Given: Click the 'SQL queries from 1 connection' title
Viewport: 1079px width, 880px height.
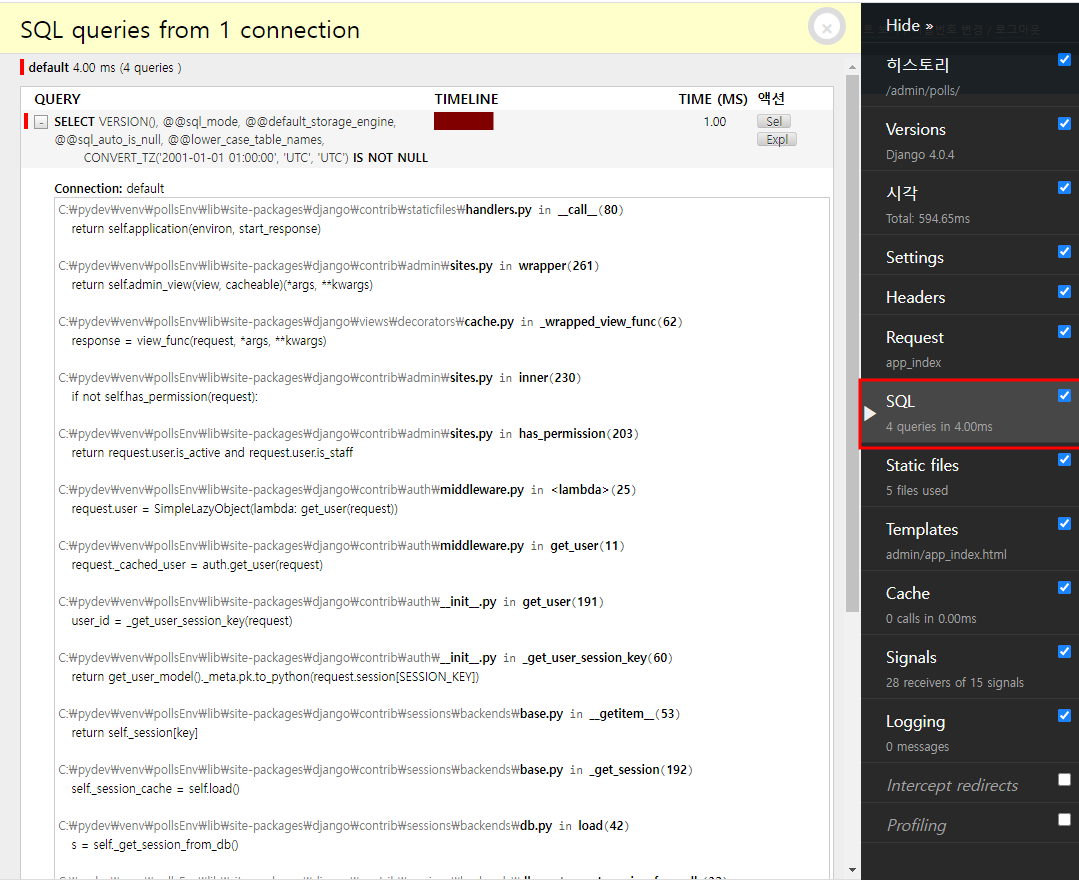Looking at the screenshot, I should (x=190, y=30).
